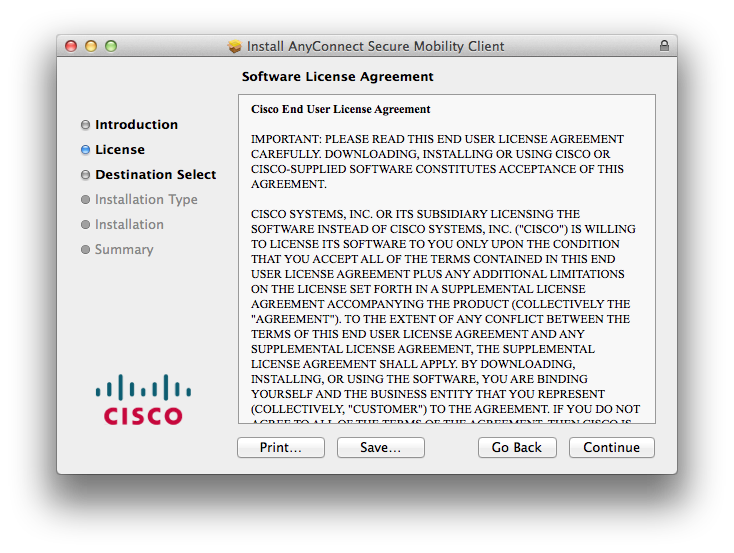Click the Introduction step bullet
The width and height of the screenshot is (734, 553).
[85, 125]
